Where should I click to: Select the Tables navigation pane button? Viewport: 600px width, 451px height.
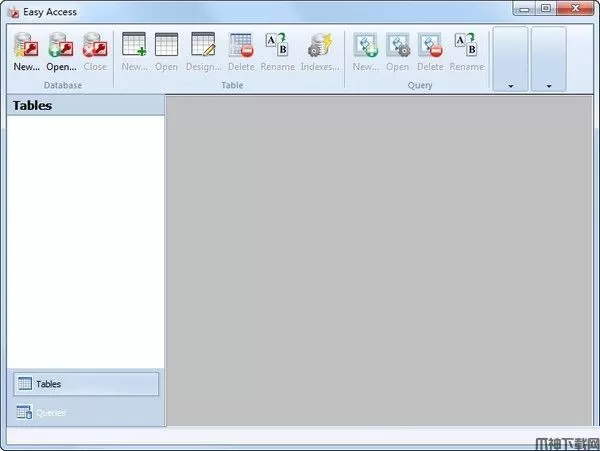[86, 384]
